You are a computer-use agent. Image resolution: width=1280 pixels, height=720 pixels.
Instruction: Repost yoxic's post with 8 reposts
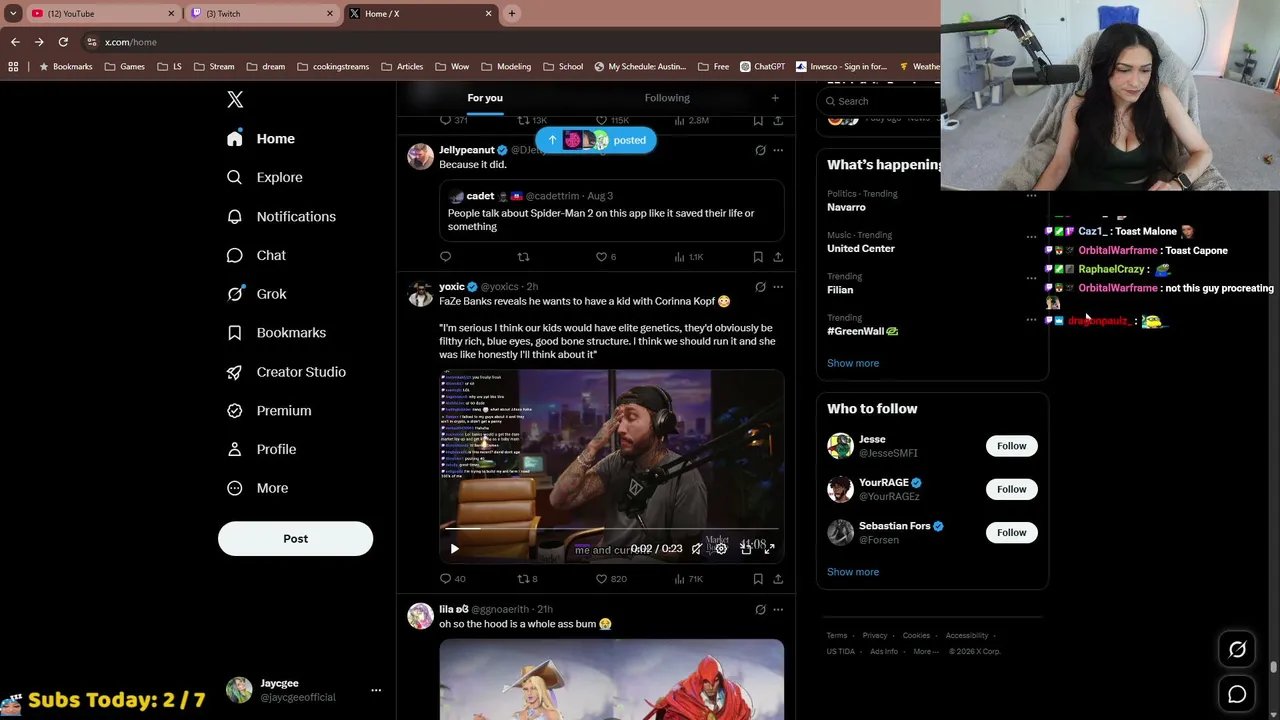coord(527,579)
